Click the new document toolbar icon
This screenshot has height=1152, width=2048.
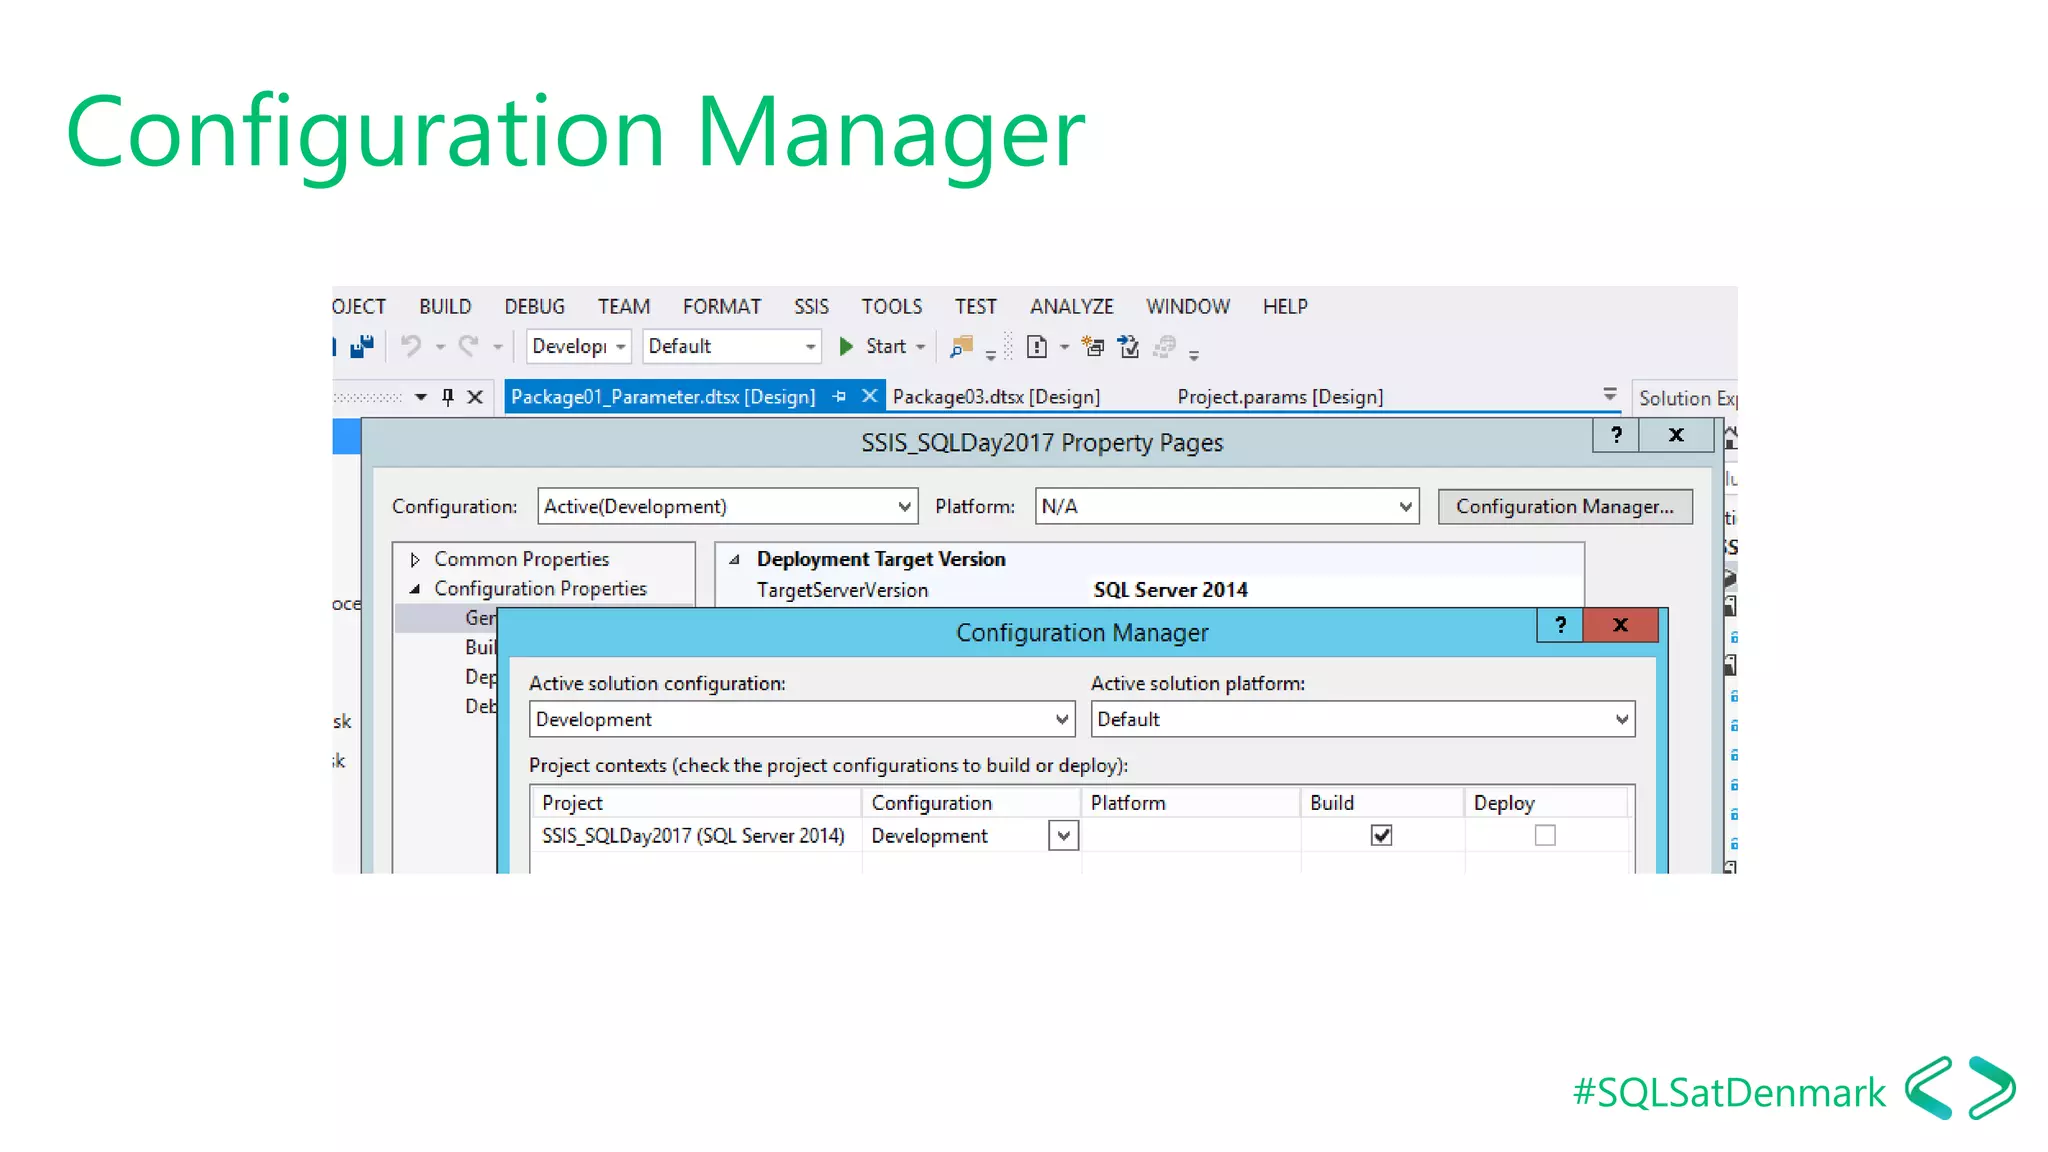pos(1037,346)
